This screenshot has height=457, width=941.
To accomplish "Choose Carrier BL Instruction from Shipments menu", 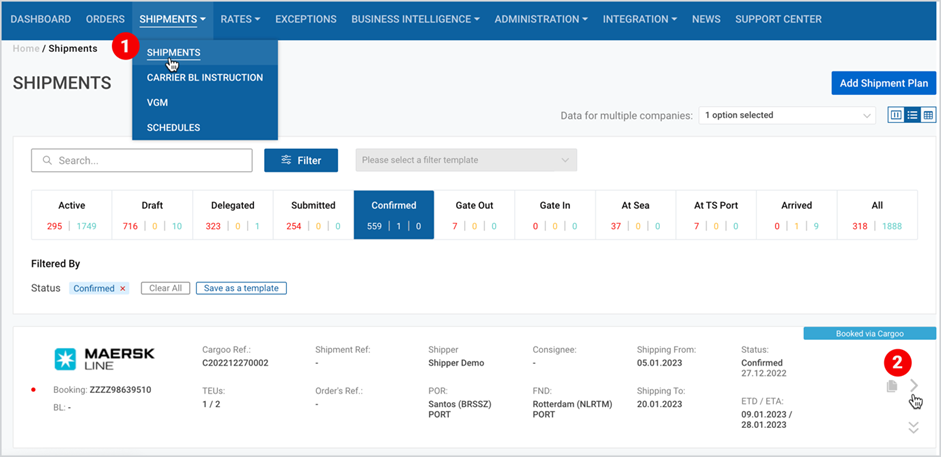I will pyautogui.click(x=205, y=77).
